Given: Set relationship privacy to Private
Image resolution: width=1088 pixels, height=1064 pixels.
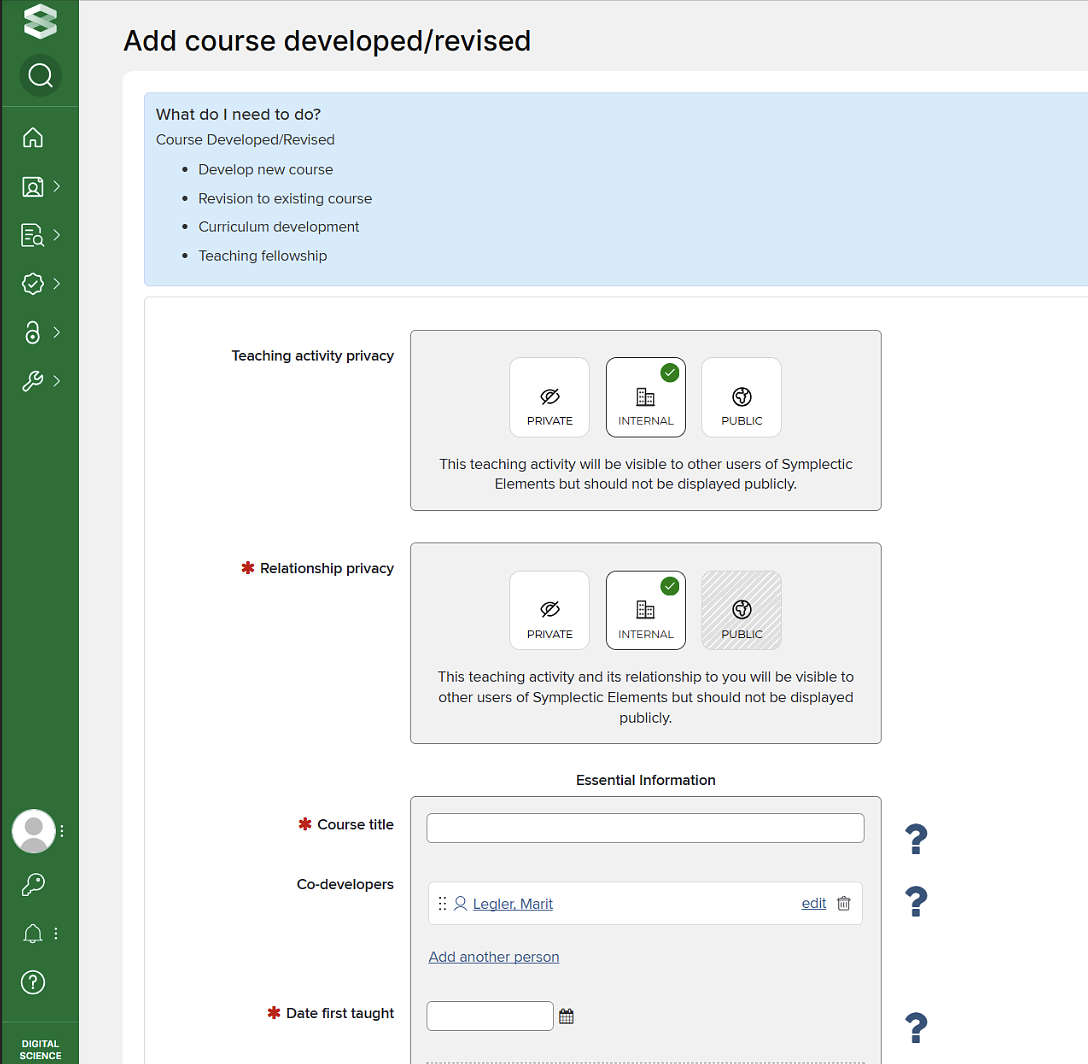Looking at the screenshot, I should coord(549,610).
